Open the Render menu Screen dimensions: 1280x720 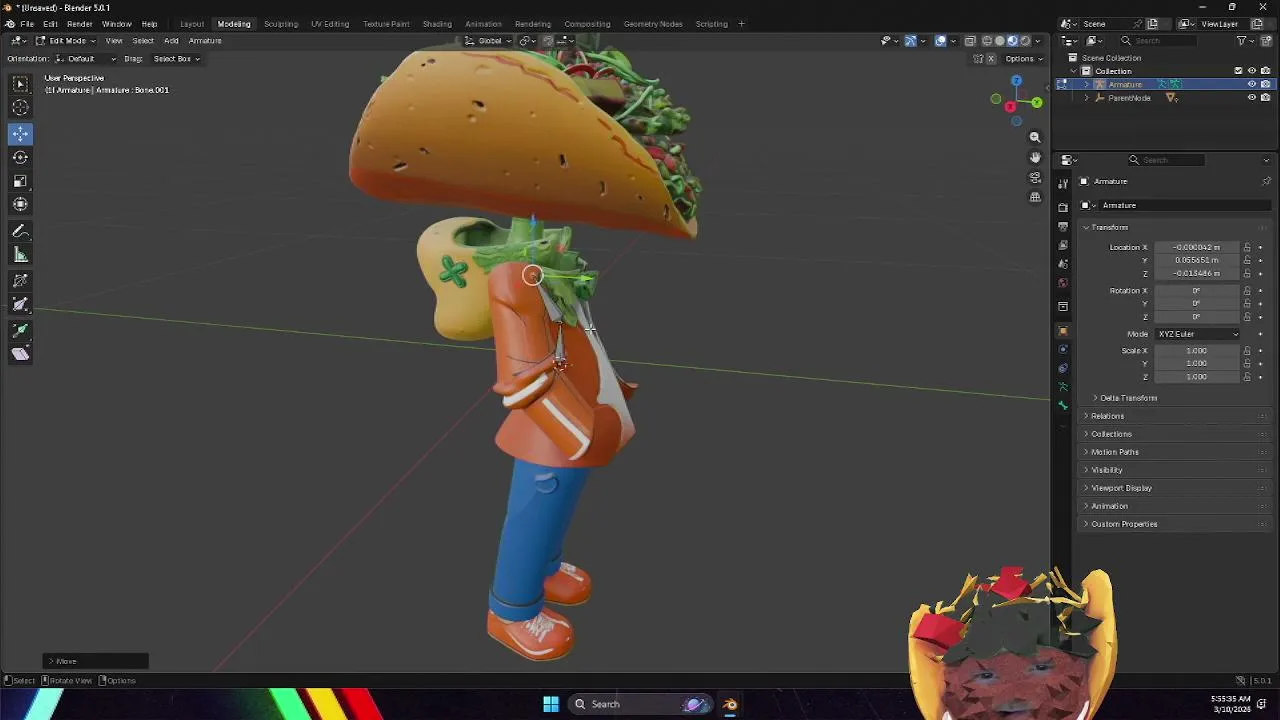(79, 24)
